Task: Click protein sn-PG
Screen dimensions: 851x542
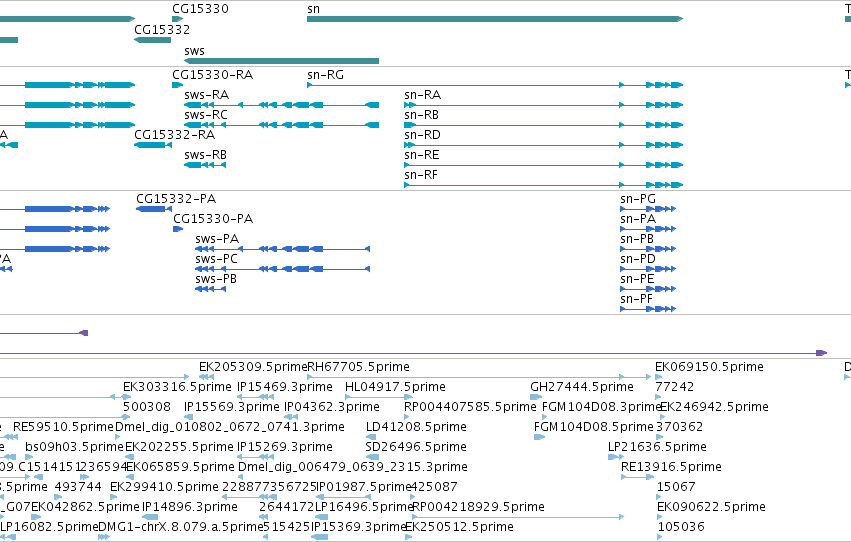Action: (x=648, y=209)
